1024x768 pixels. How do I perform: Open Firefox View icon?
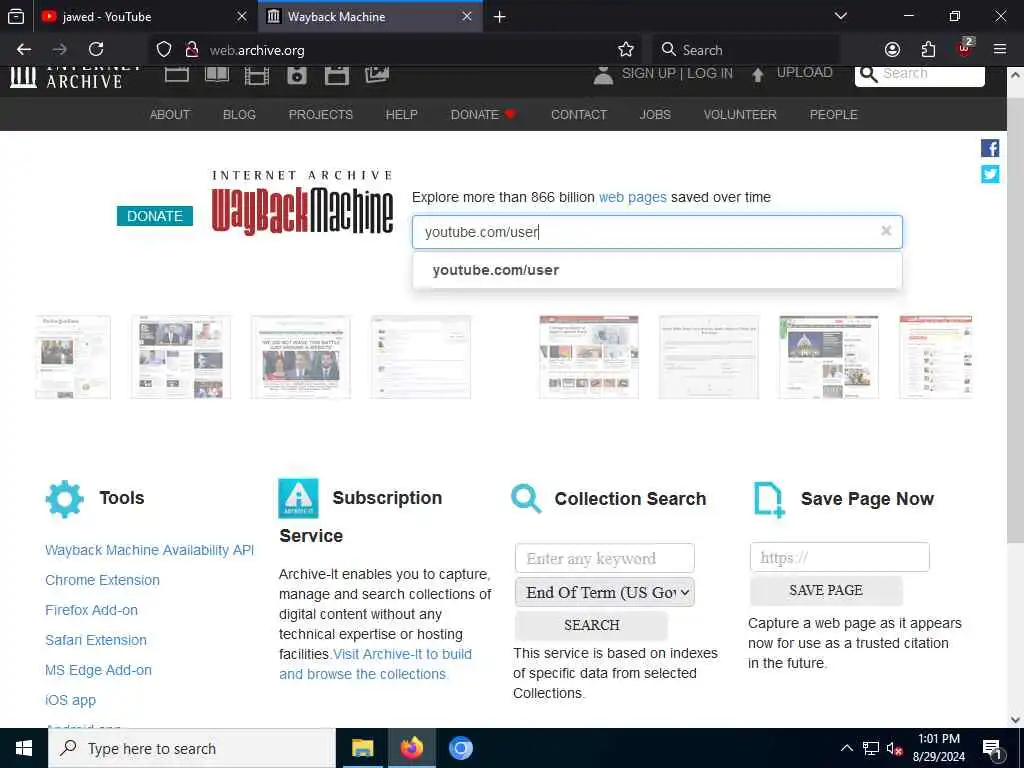(16, 16)
